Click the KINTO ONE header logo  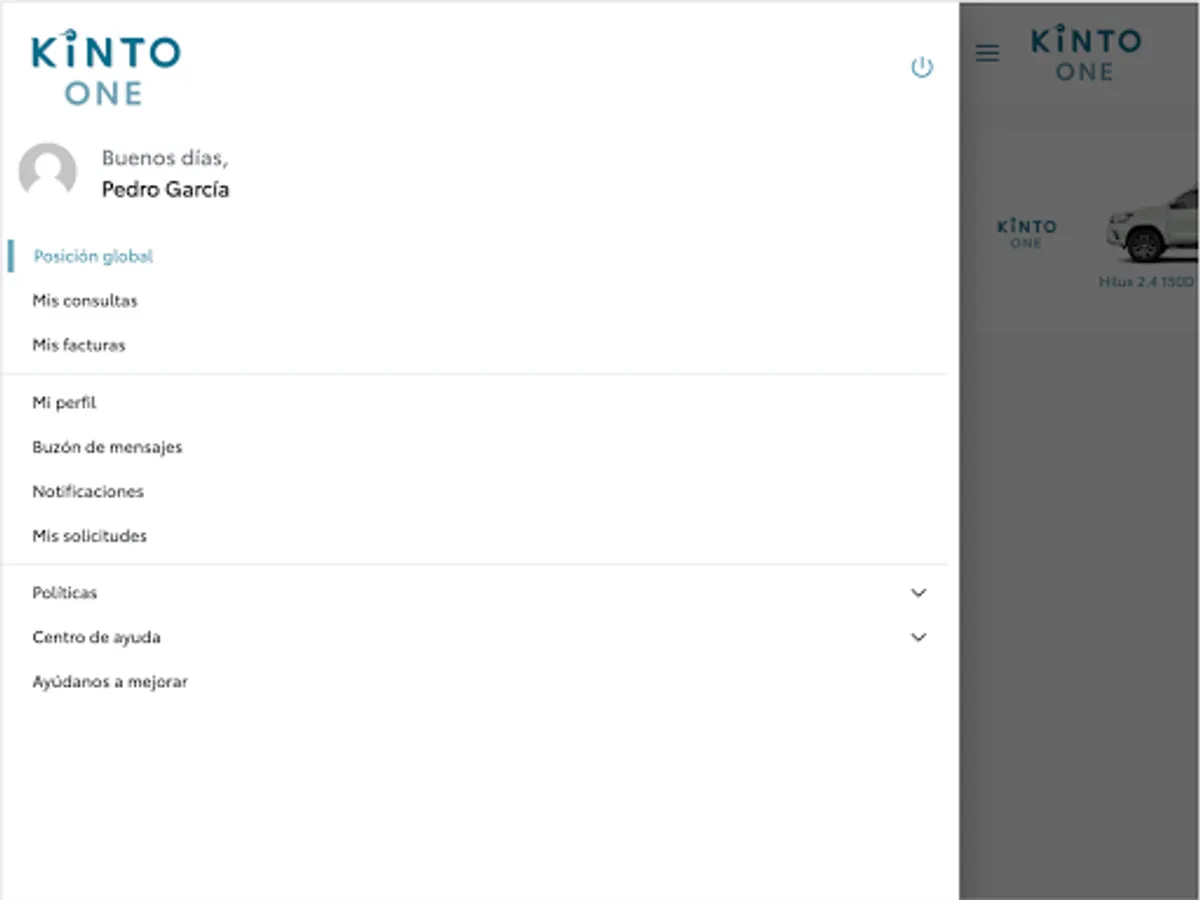tap(1085, 55)
